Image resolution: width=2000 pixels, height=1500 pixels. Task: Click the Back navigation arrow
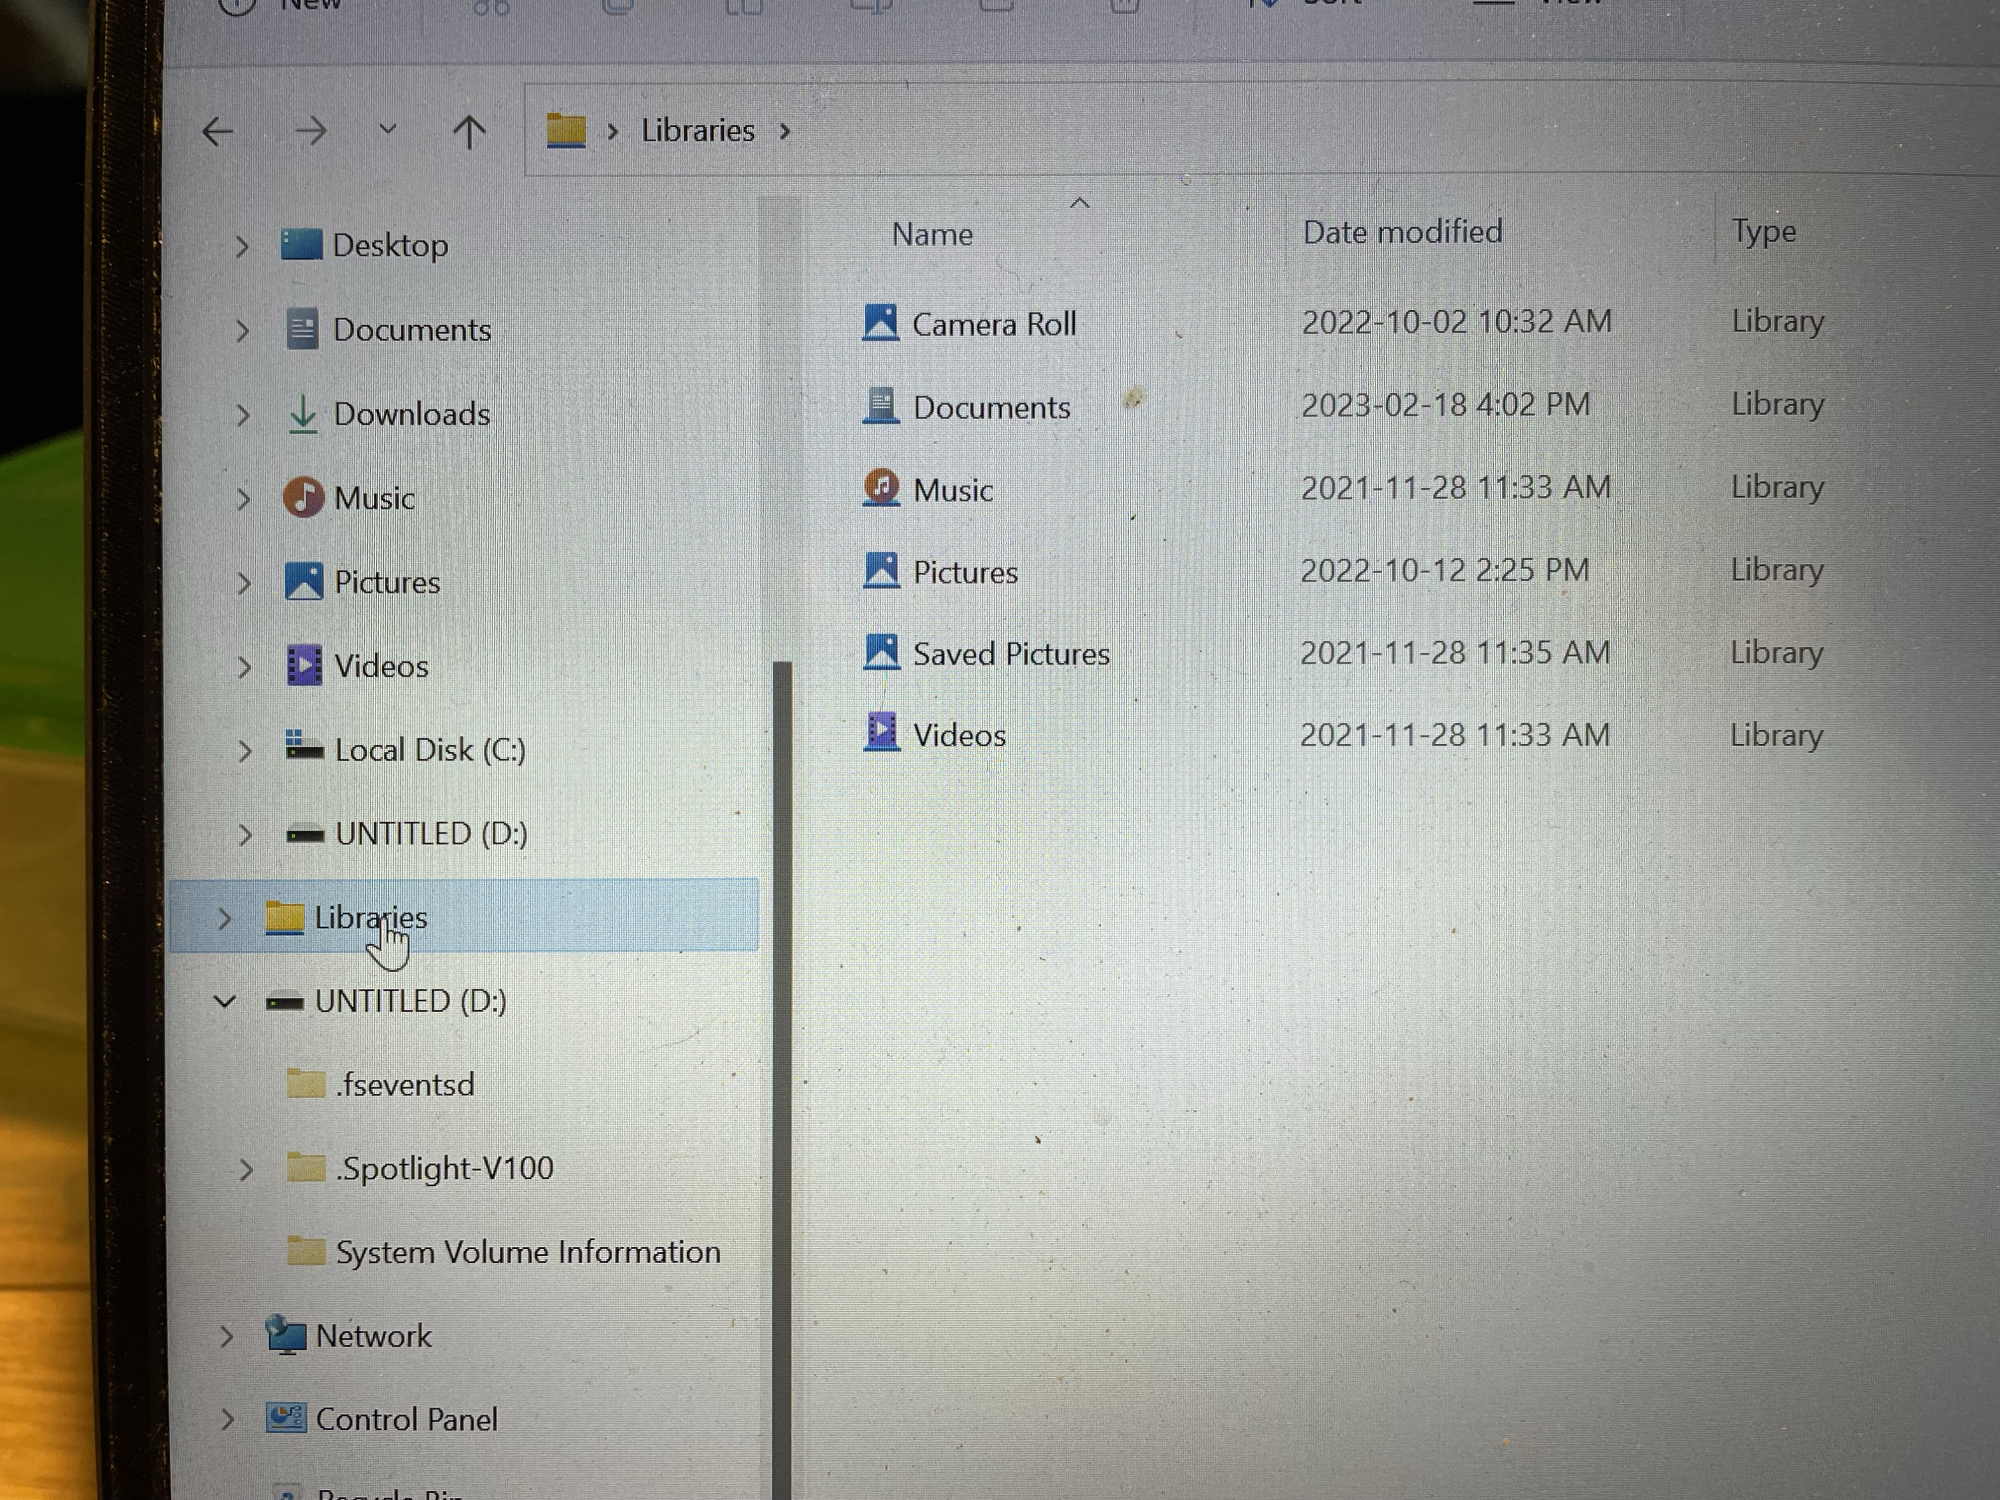[x=217, y=131]
